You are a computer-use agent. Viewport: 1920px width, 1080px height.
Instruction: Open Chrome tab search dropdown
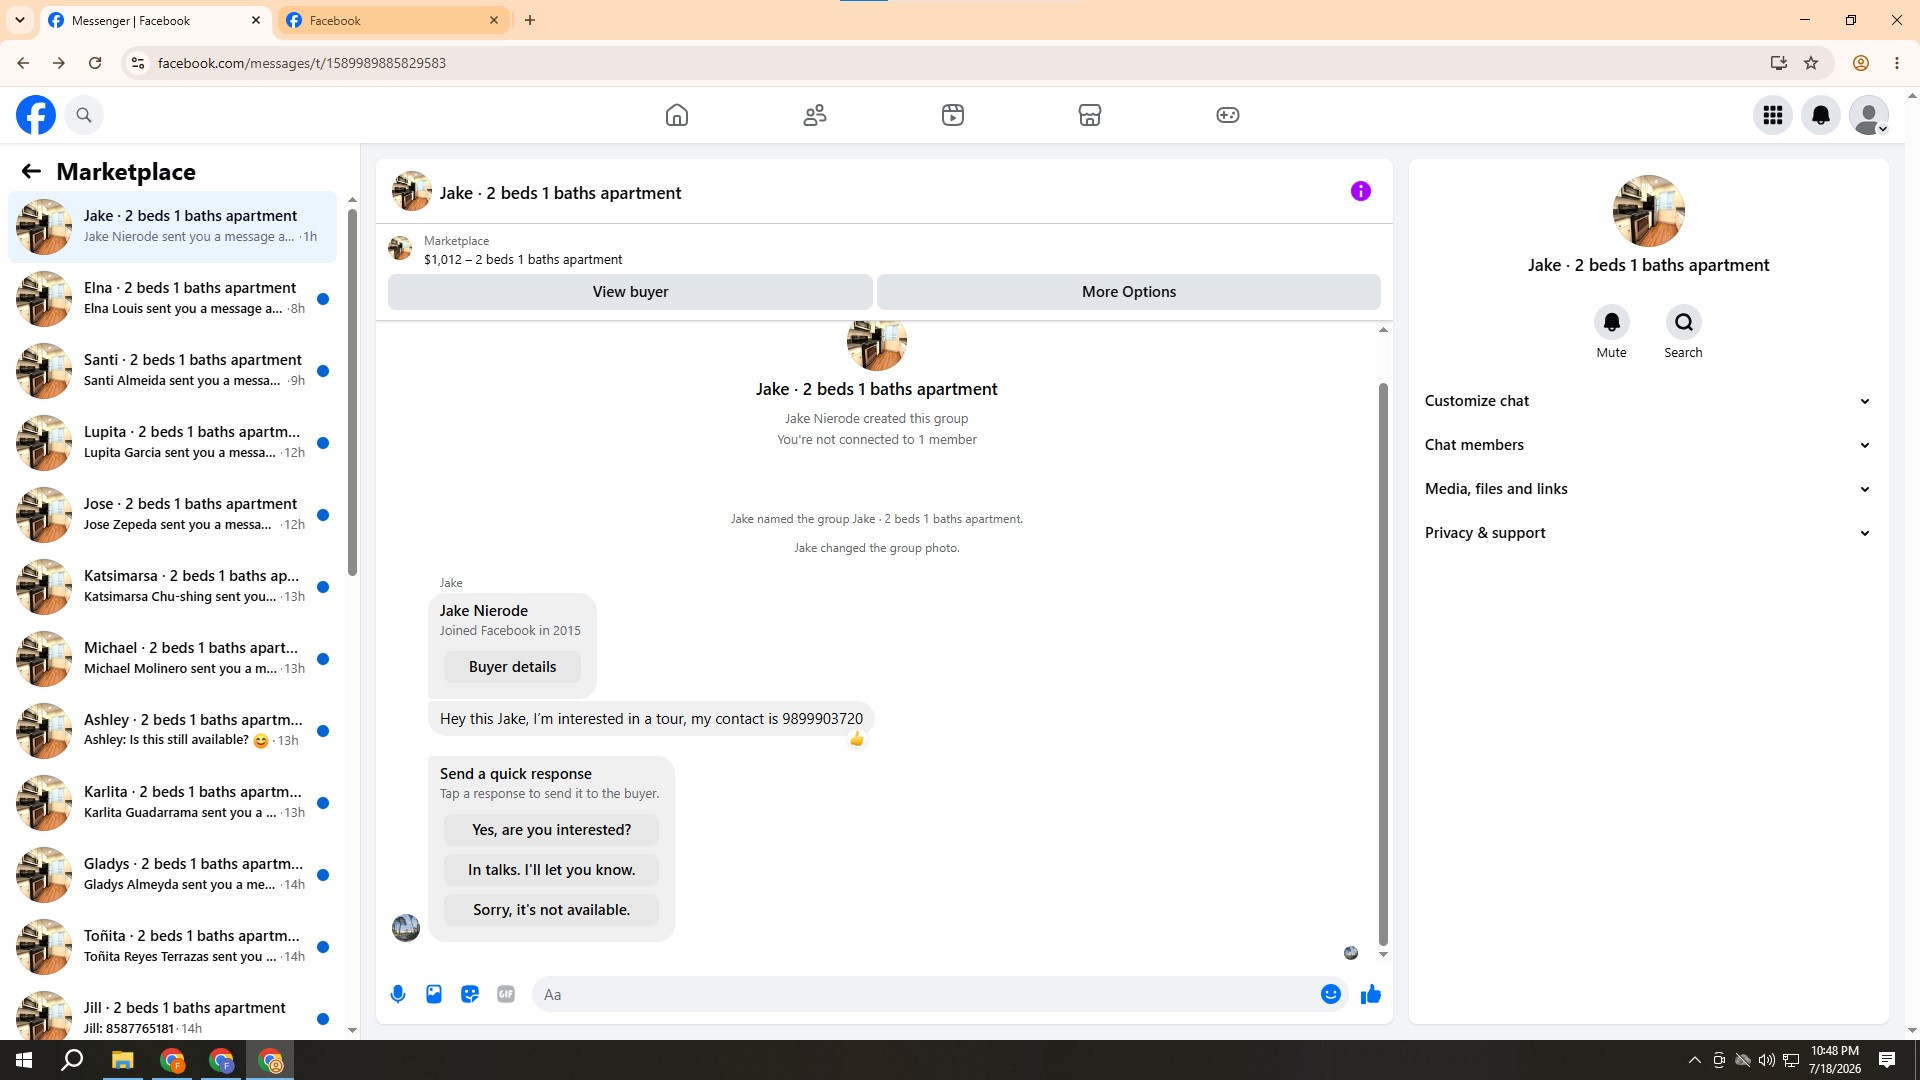[19, 20]
